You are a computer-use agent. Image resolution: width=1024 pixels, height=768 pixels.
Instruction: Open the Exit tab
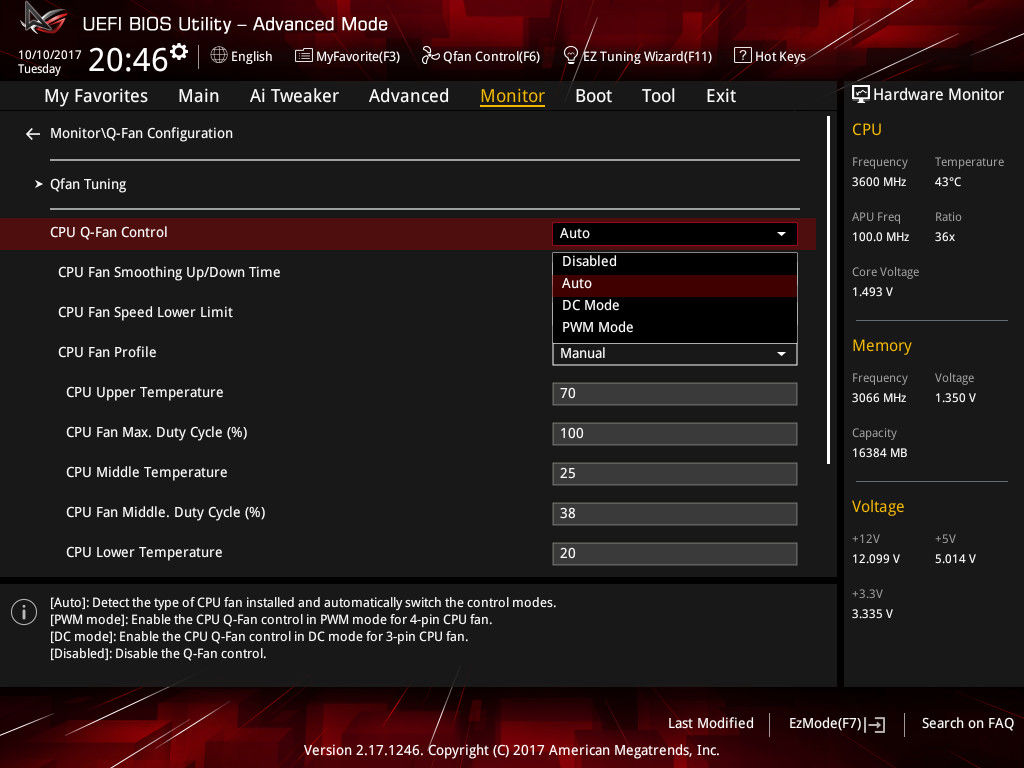pyautogui.click(x=721, y=96)
